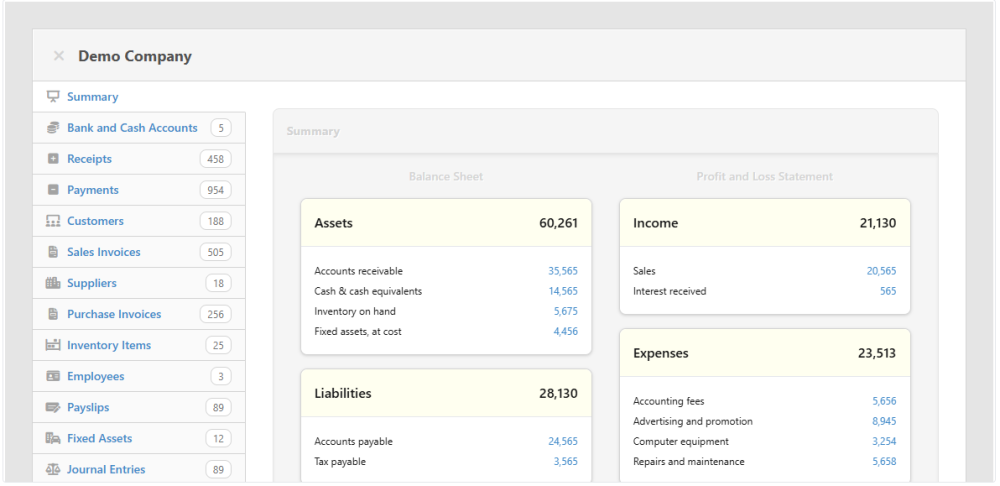Image resolution: width=1000 pixels, height=486 pixels.
Task: Click the 5 count badge for Bank Accounts
Action: coord(221,128)
